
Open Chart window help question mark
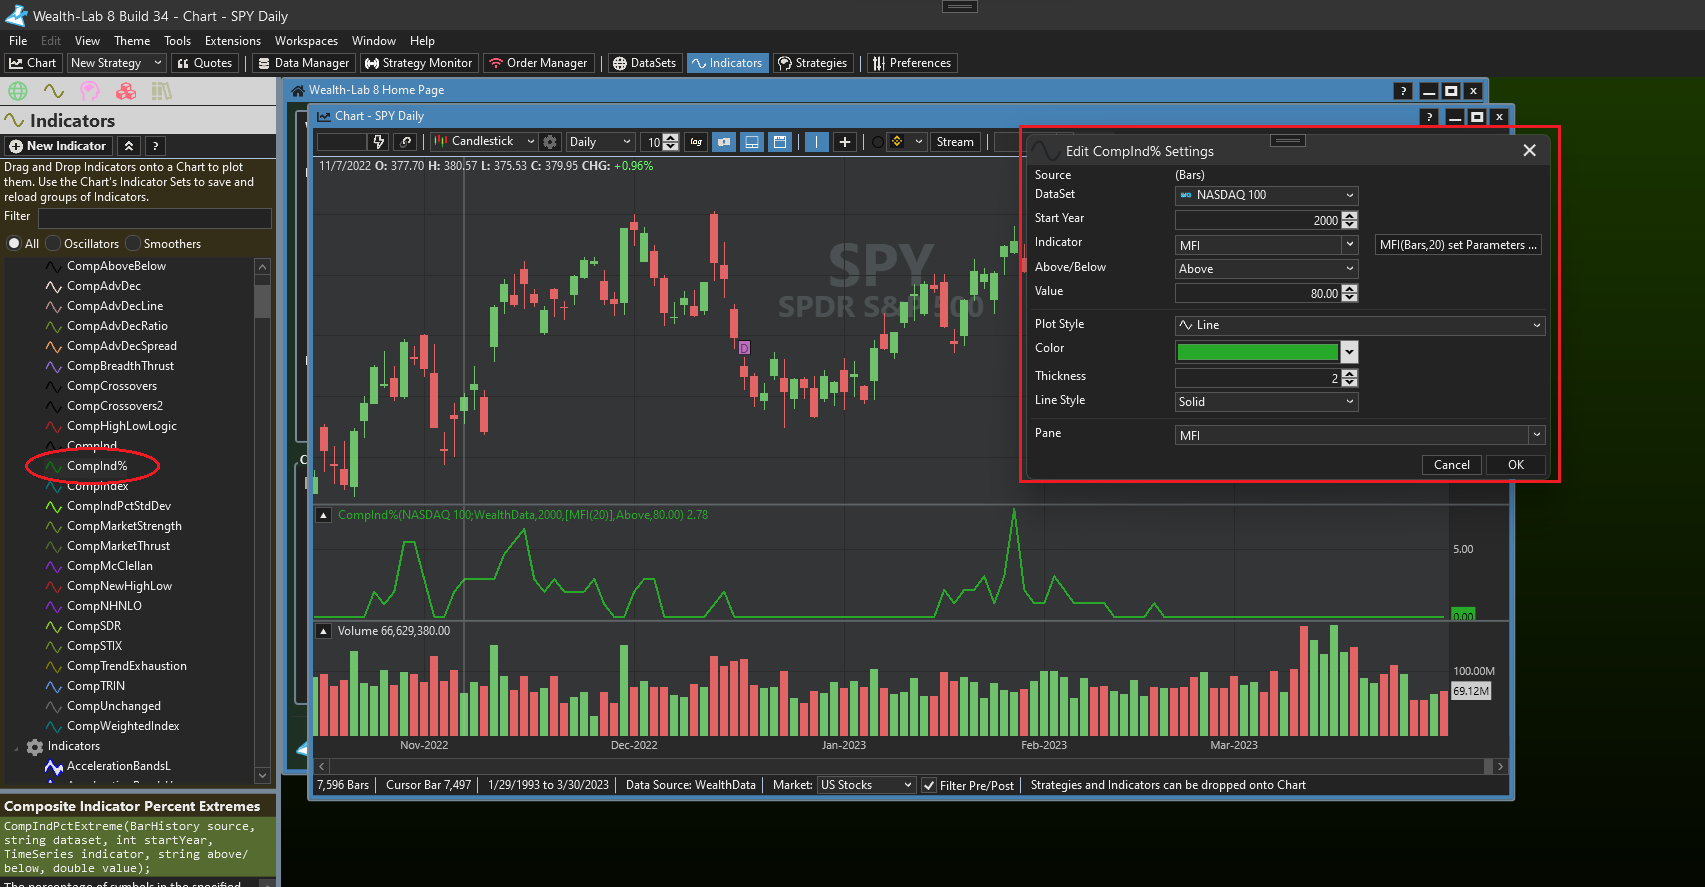[x=1430, y=117]
